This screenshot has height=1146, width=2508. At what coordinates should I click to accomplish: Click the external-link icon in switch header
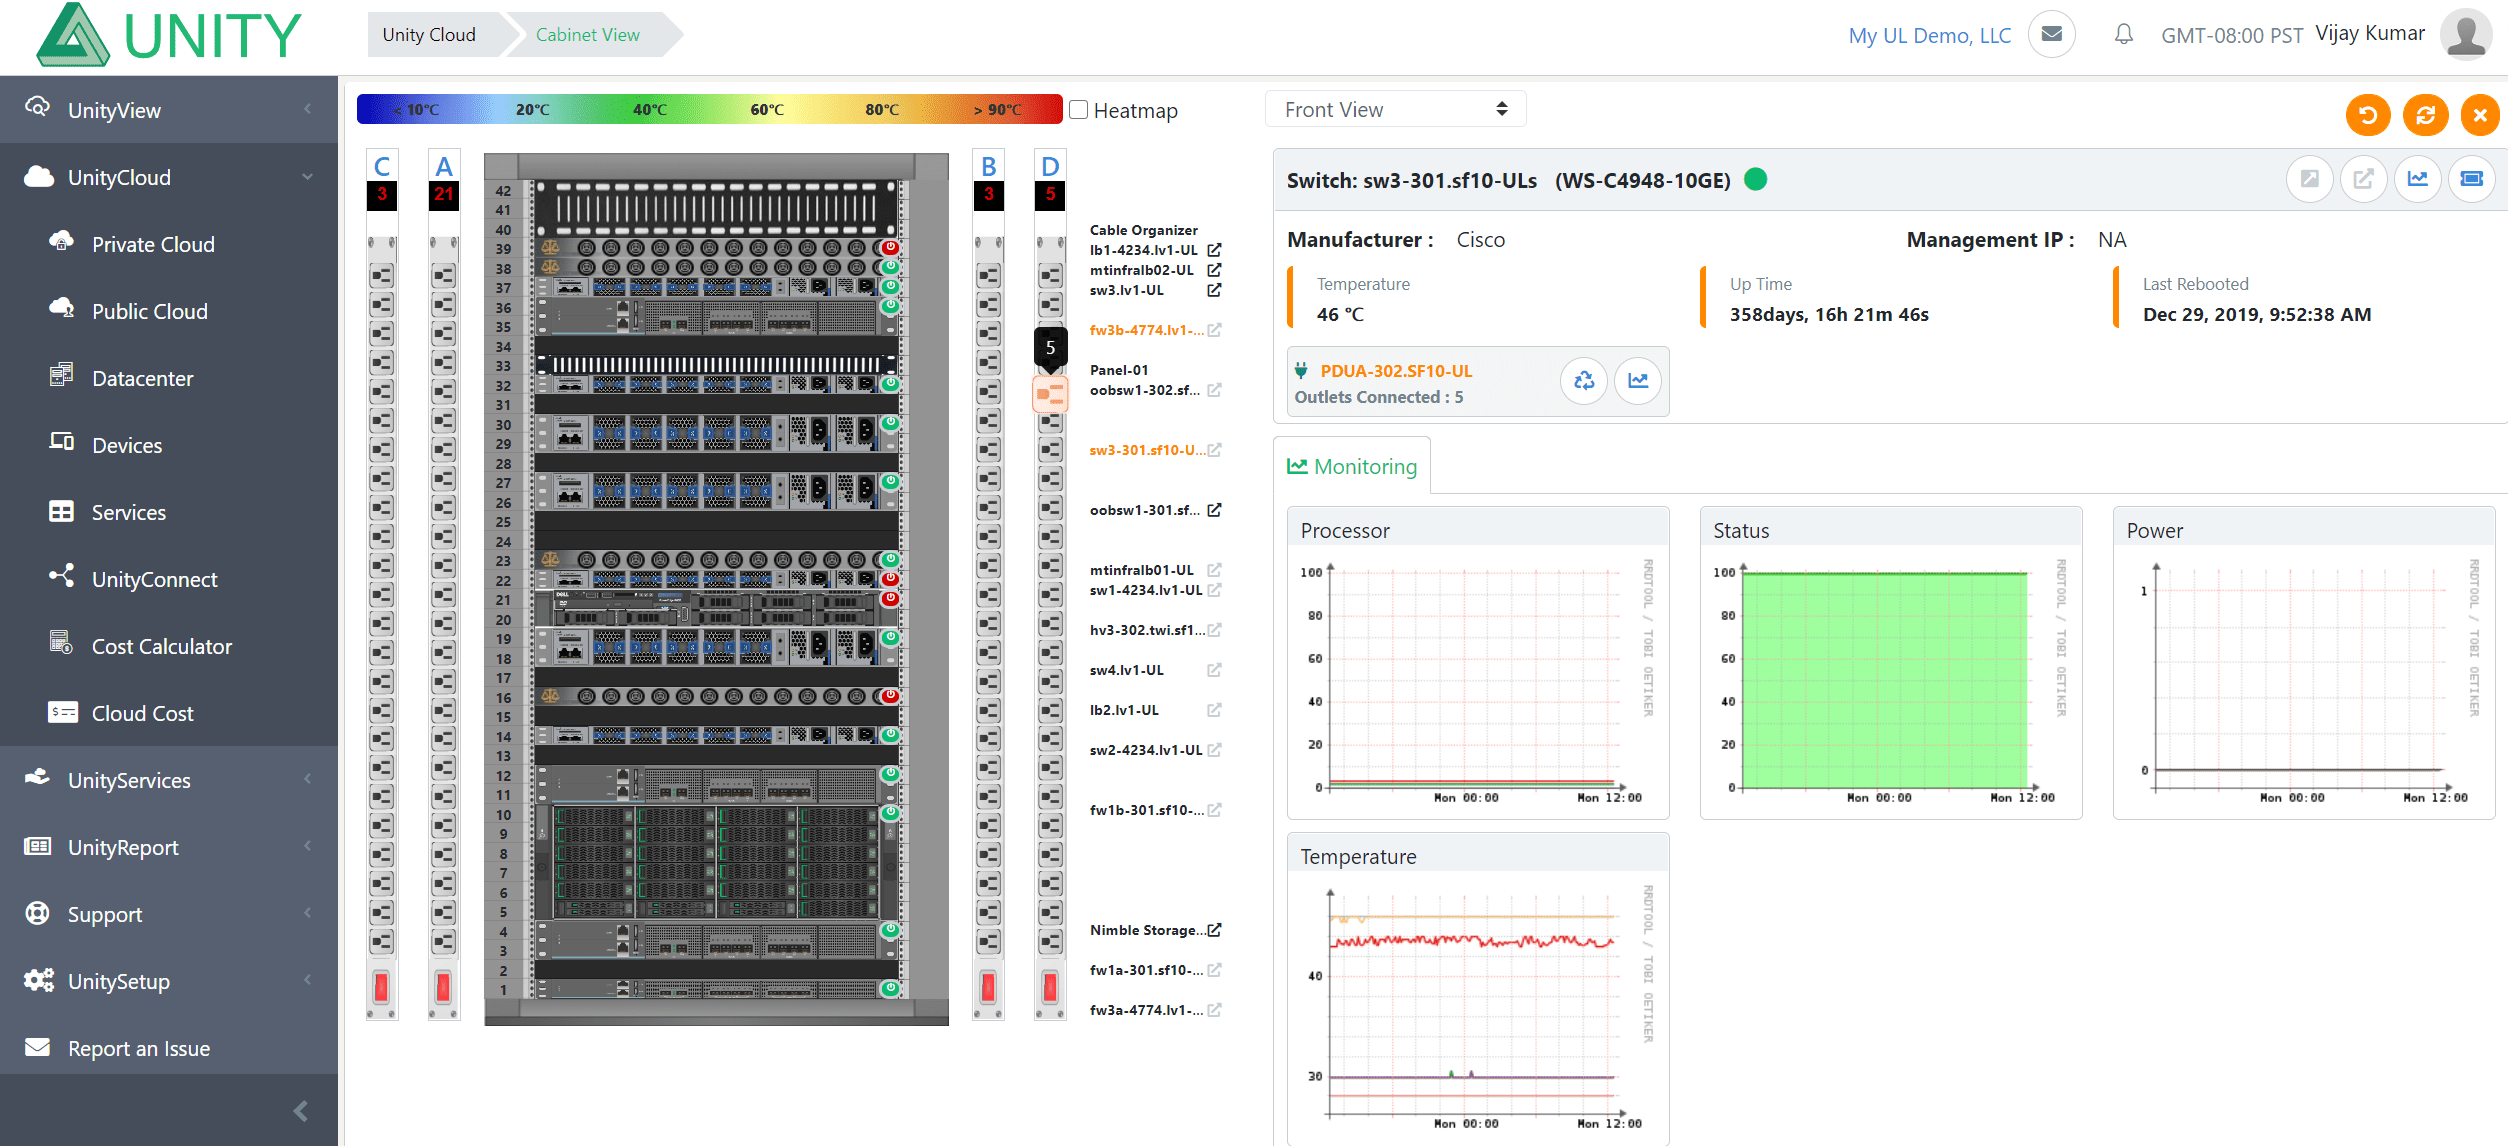coord(2364,179)
